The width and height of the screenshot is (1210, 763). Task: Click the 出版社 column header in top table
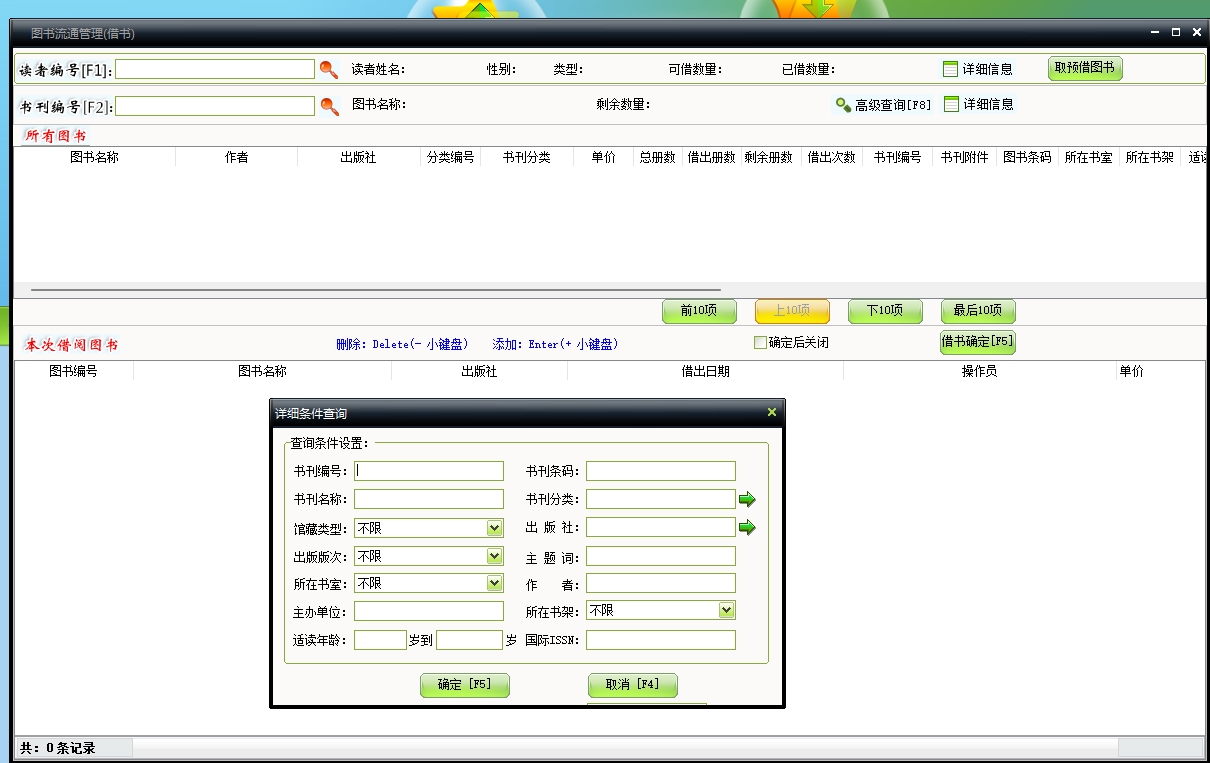pyautogui.click(x=358, y=157)
